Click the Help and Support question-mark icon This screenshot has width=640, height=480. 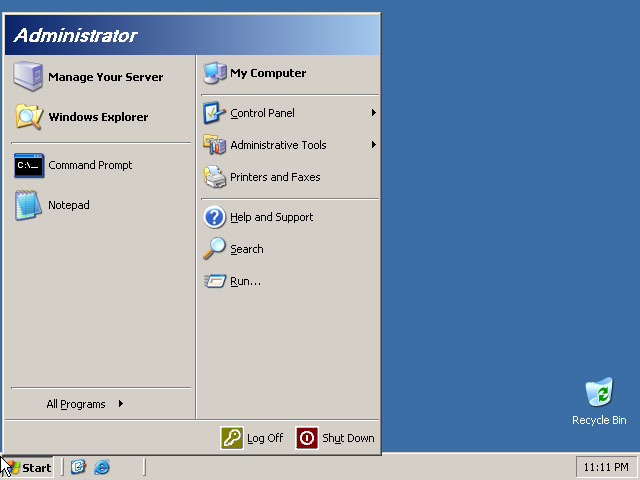click(214, 217)
